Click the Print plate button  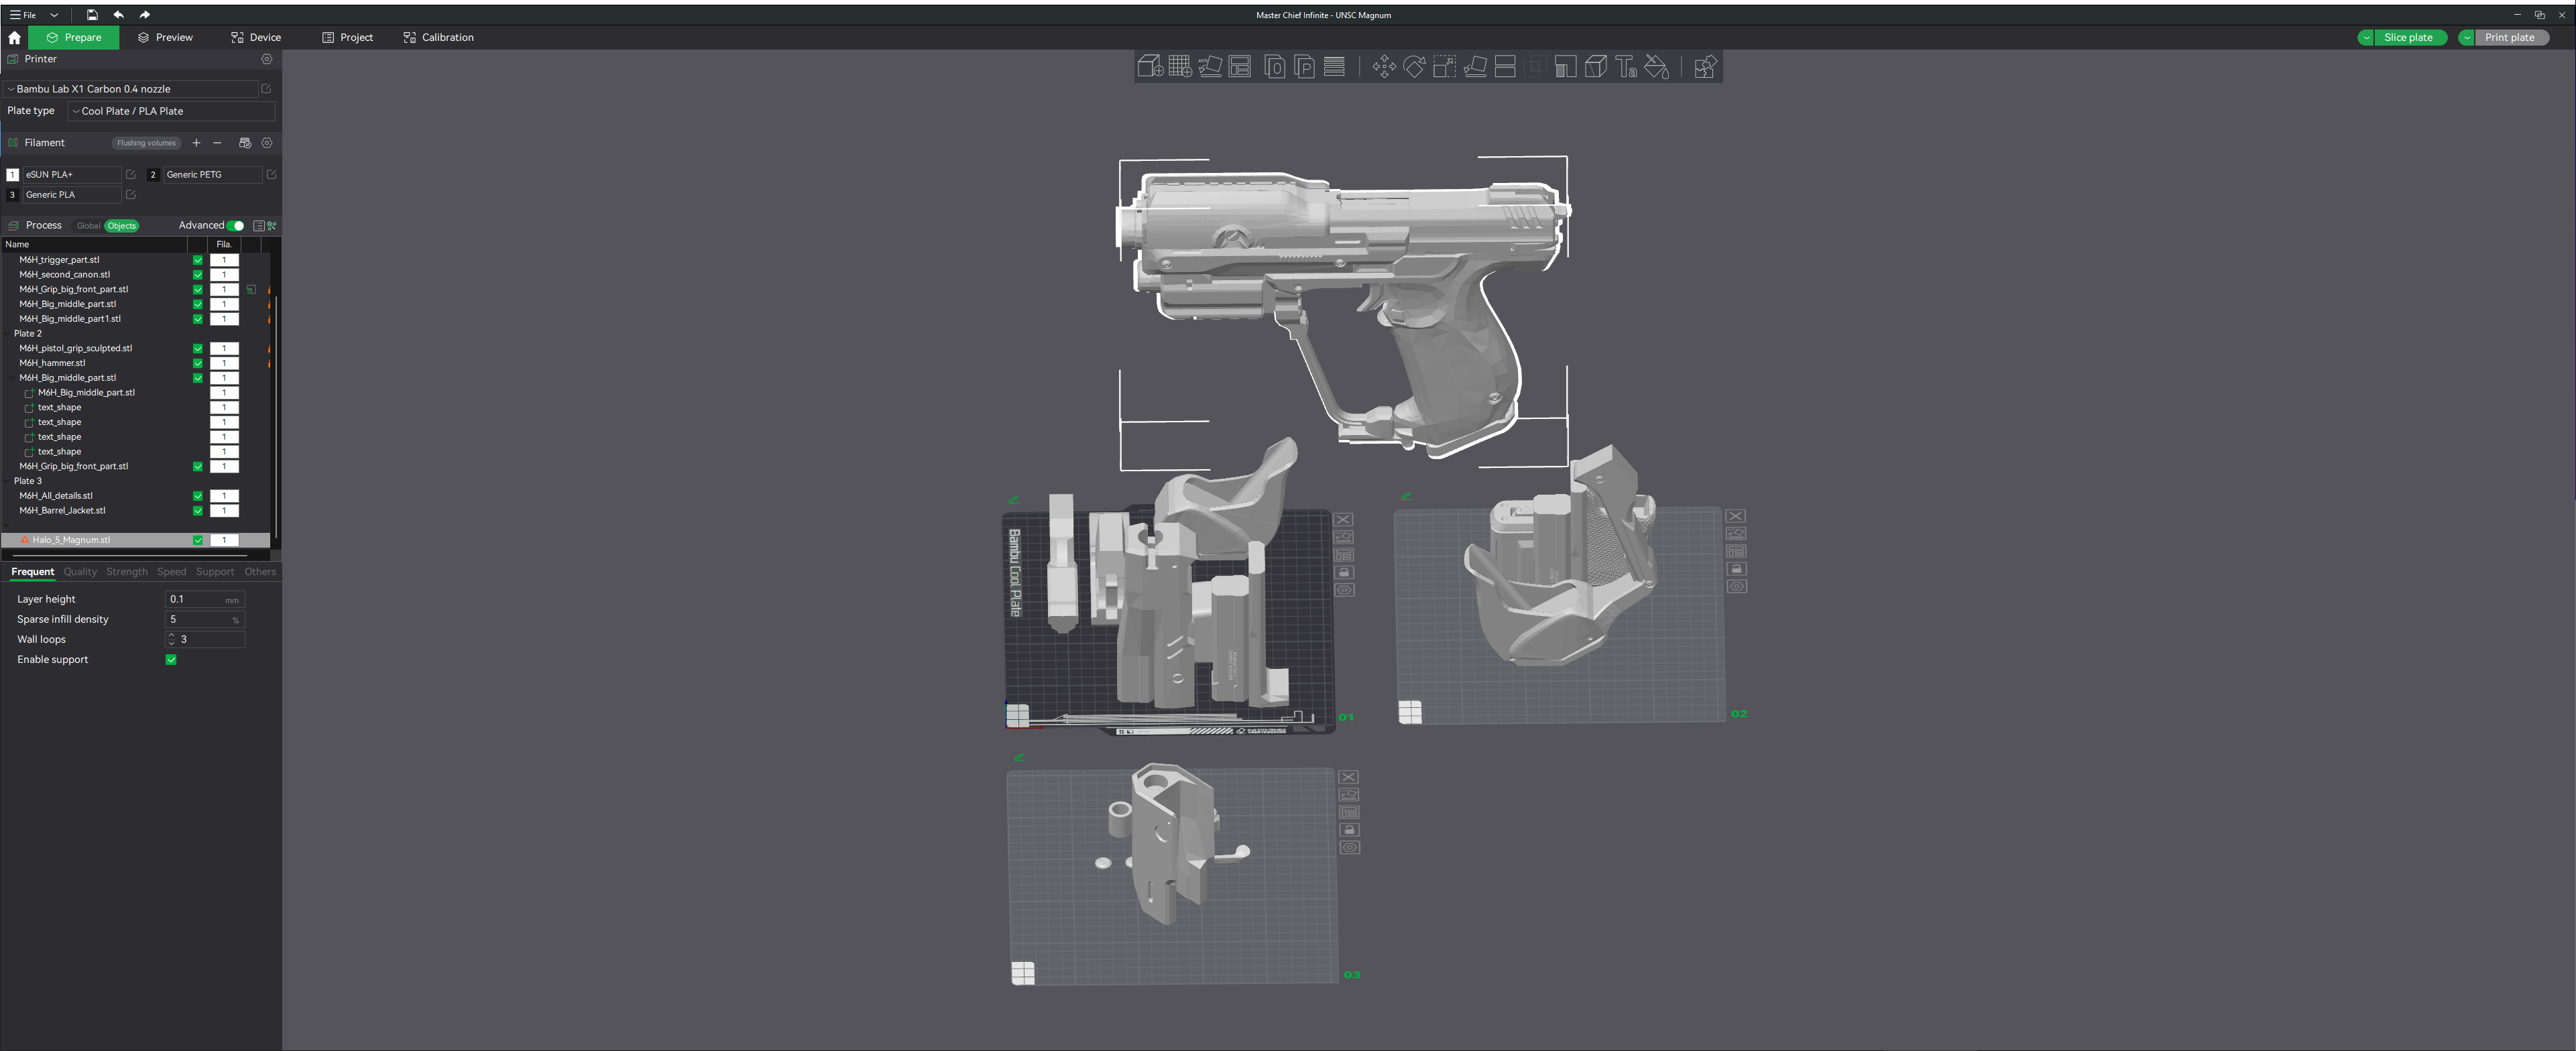coord(2509,38)
